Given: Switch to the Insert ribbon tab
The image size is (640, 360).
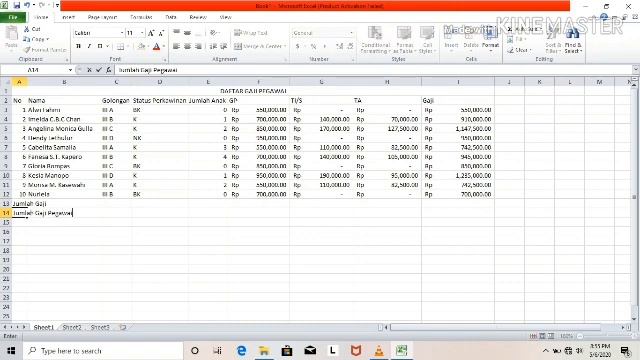Looking at the screenshot, I should (x=69, y=18).
